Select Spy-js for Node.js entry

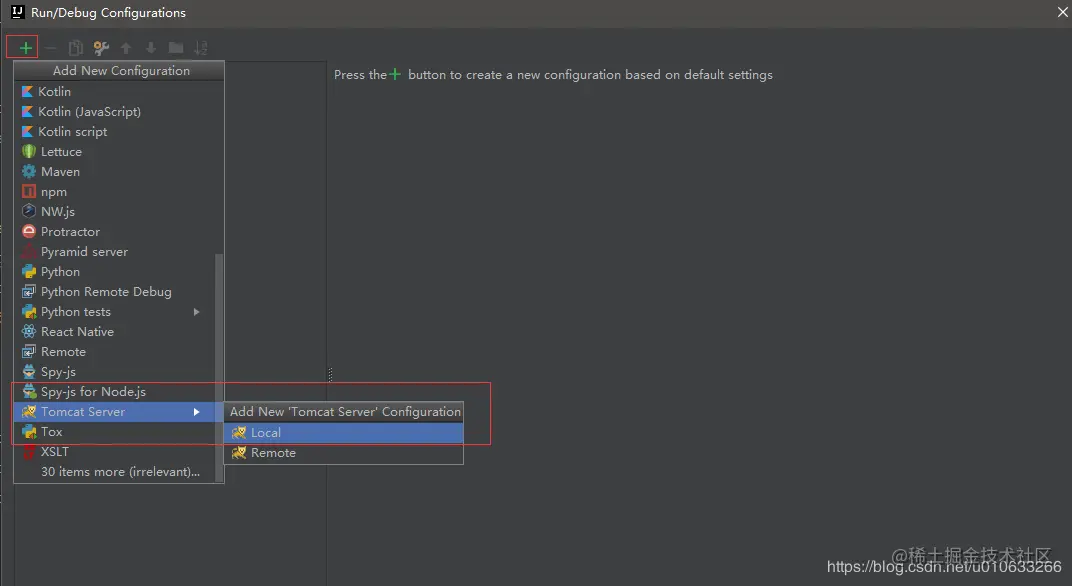pos(115,392)
